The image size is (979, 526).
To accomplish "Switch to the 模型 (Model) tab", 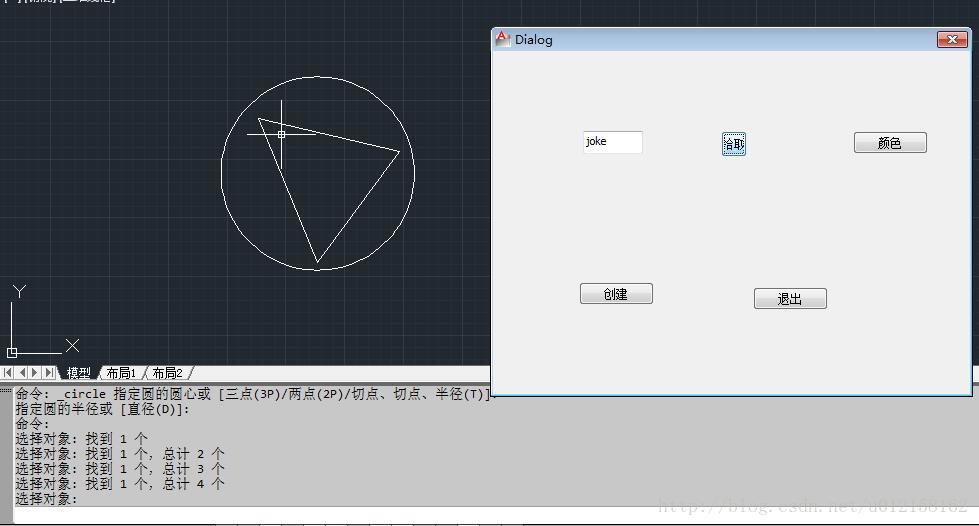I will tap(79, 373).
